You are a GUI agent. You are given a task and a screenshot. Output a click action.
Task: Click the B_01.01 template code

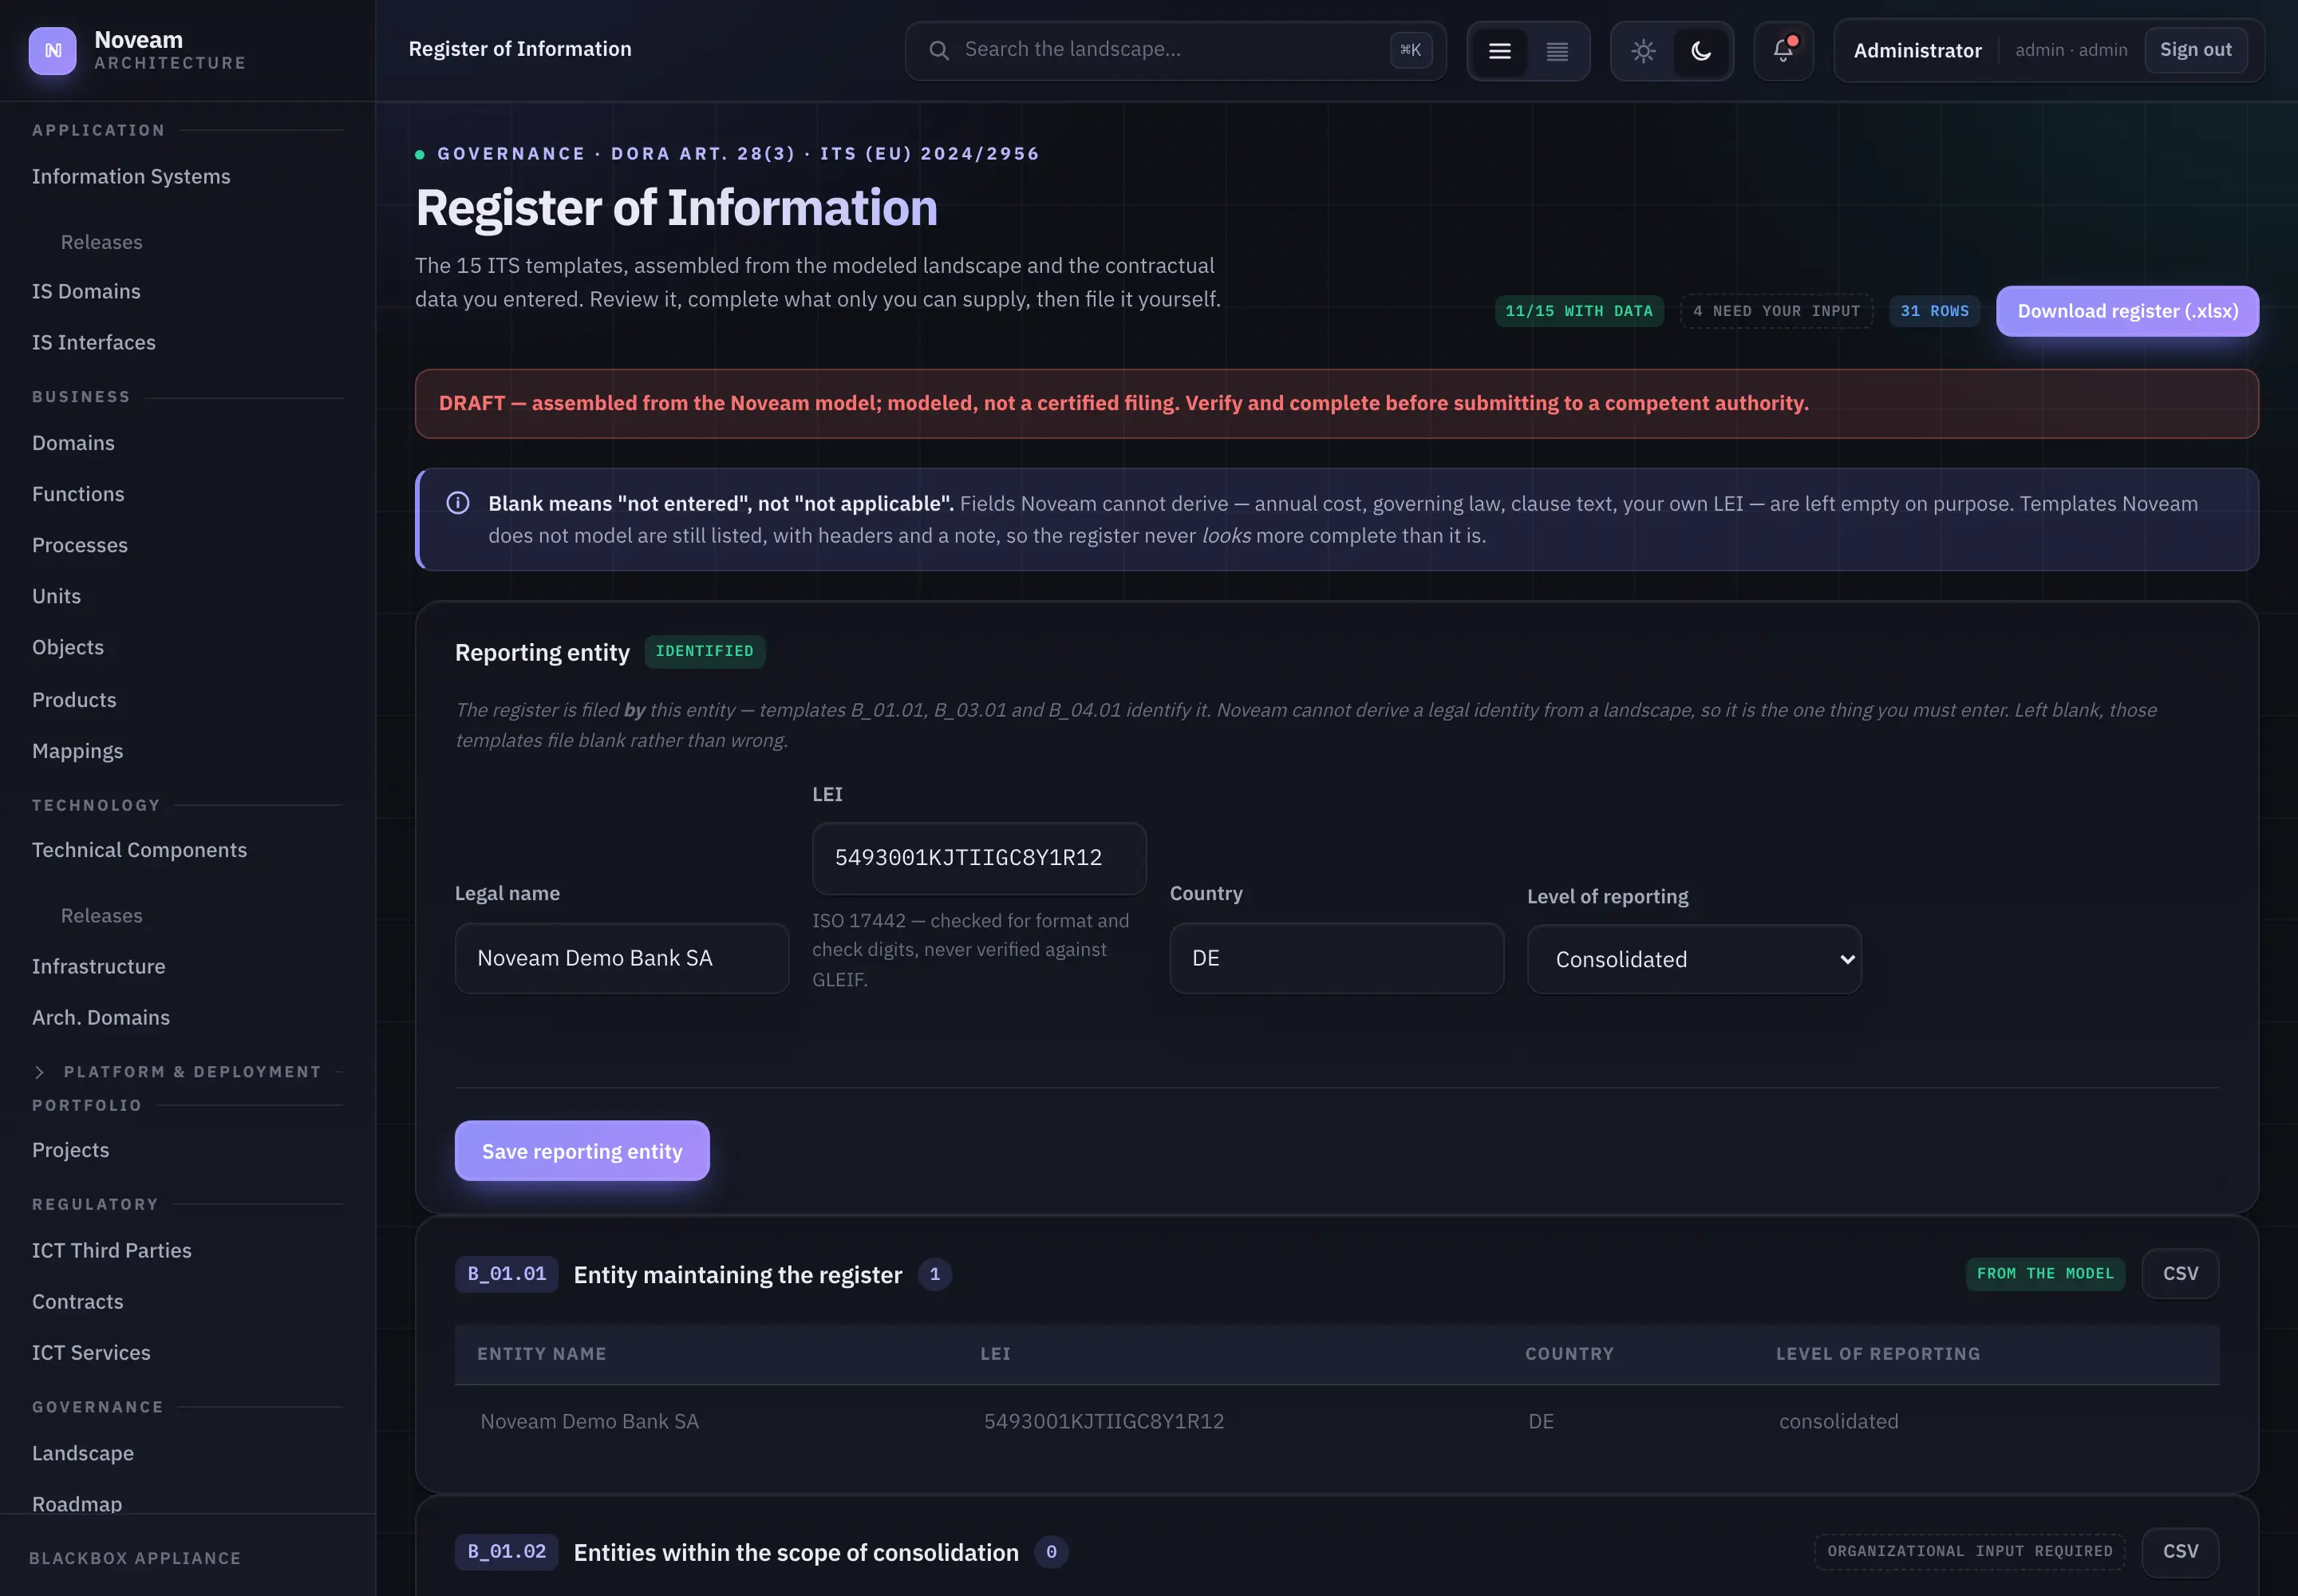tap(506, 1274)
